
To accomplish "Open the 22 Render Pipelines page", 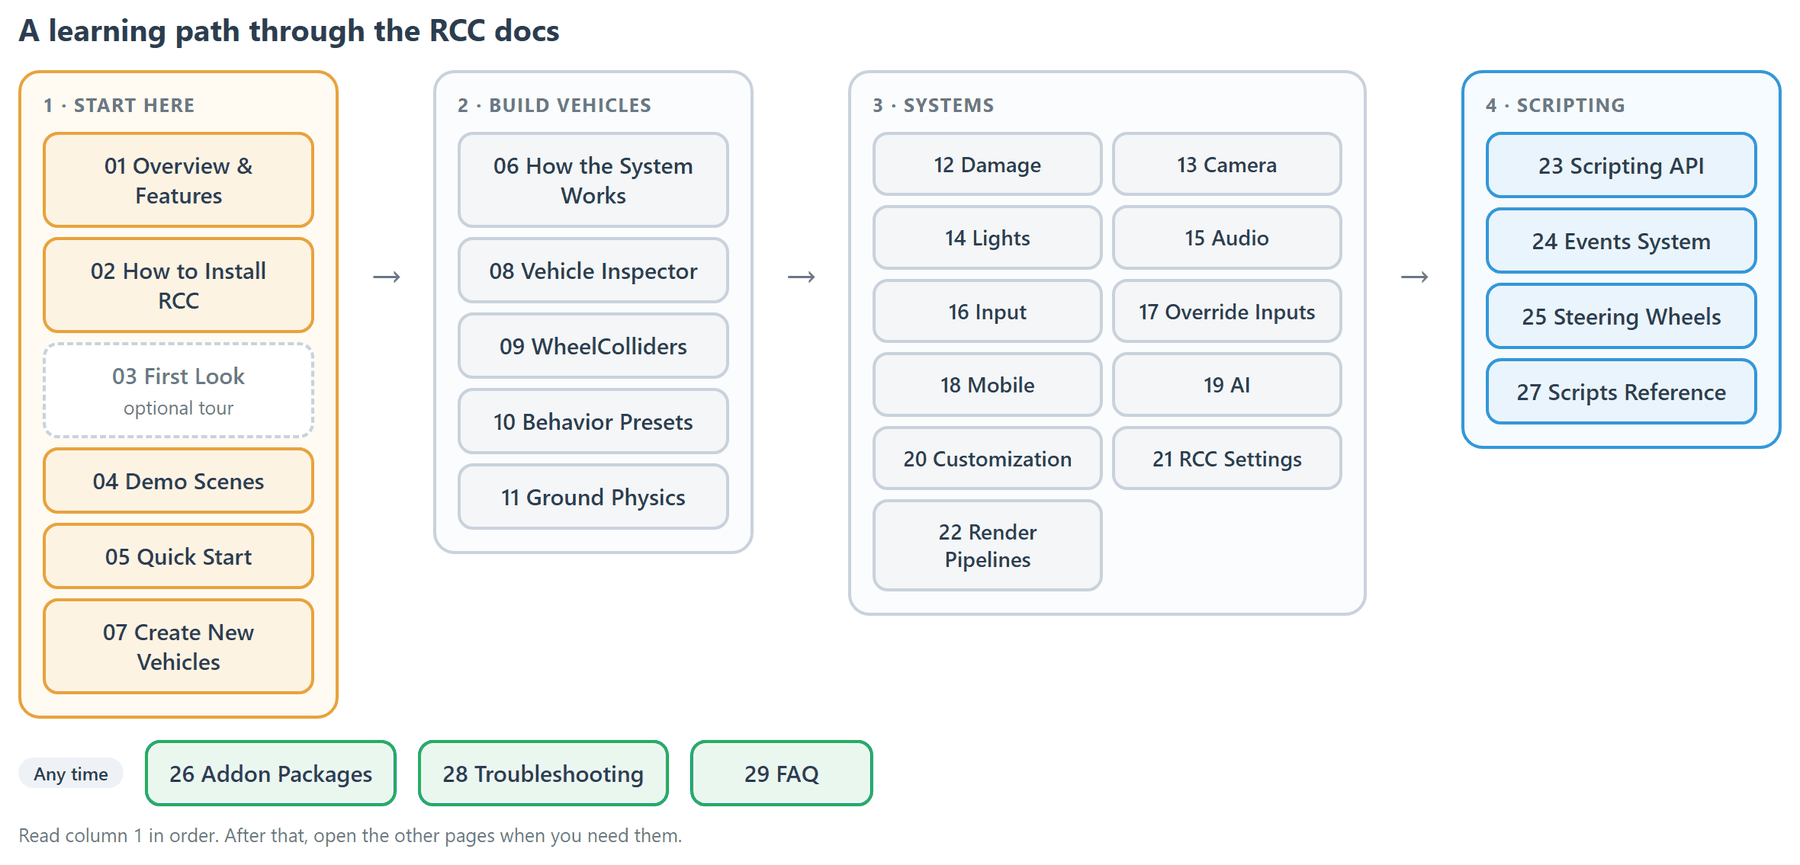I will [988, 546].
